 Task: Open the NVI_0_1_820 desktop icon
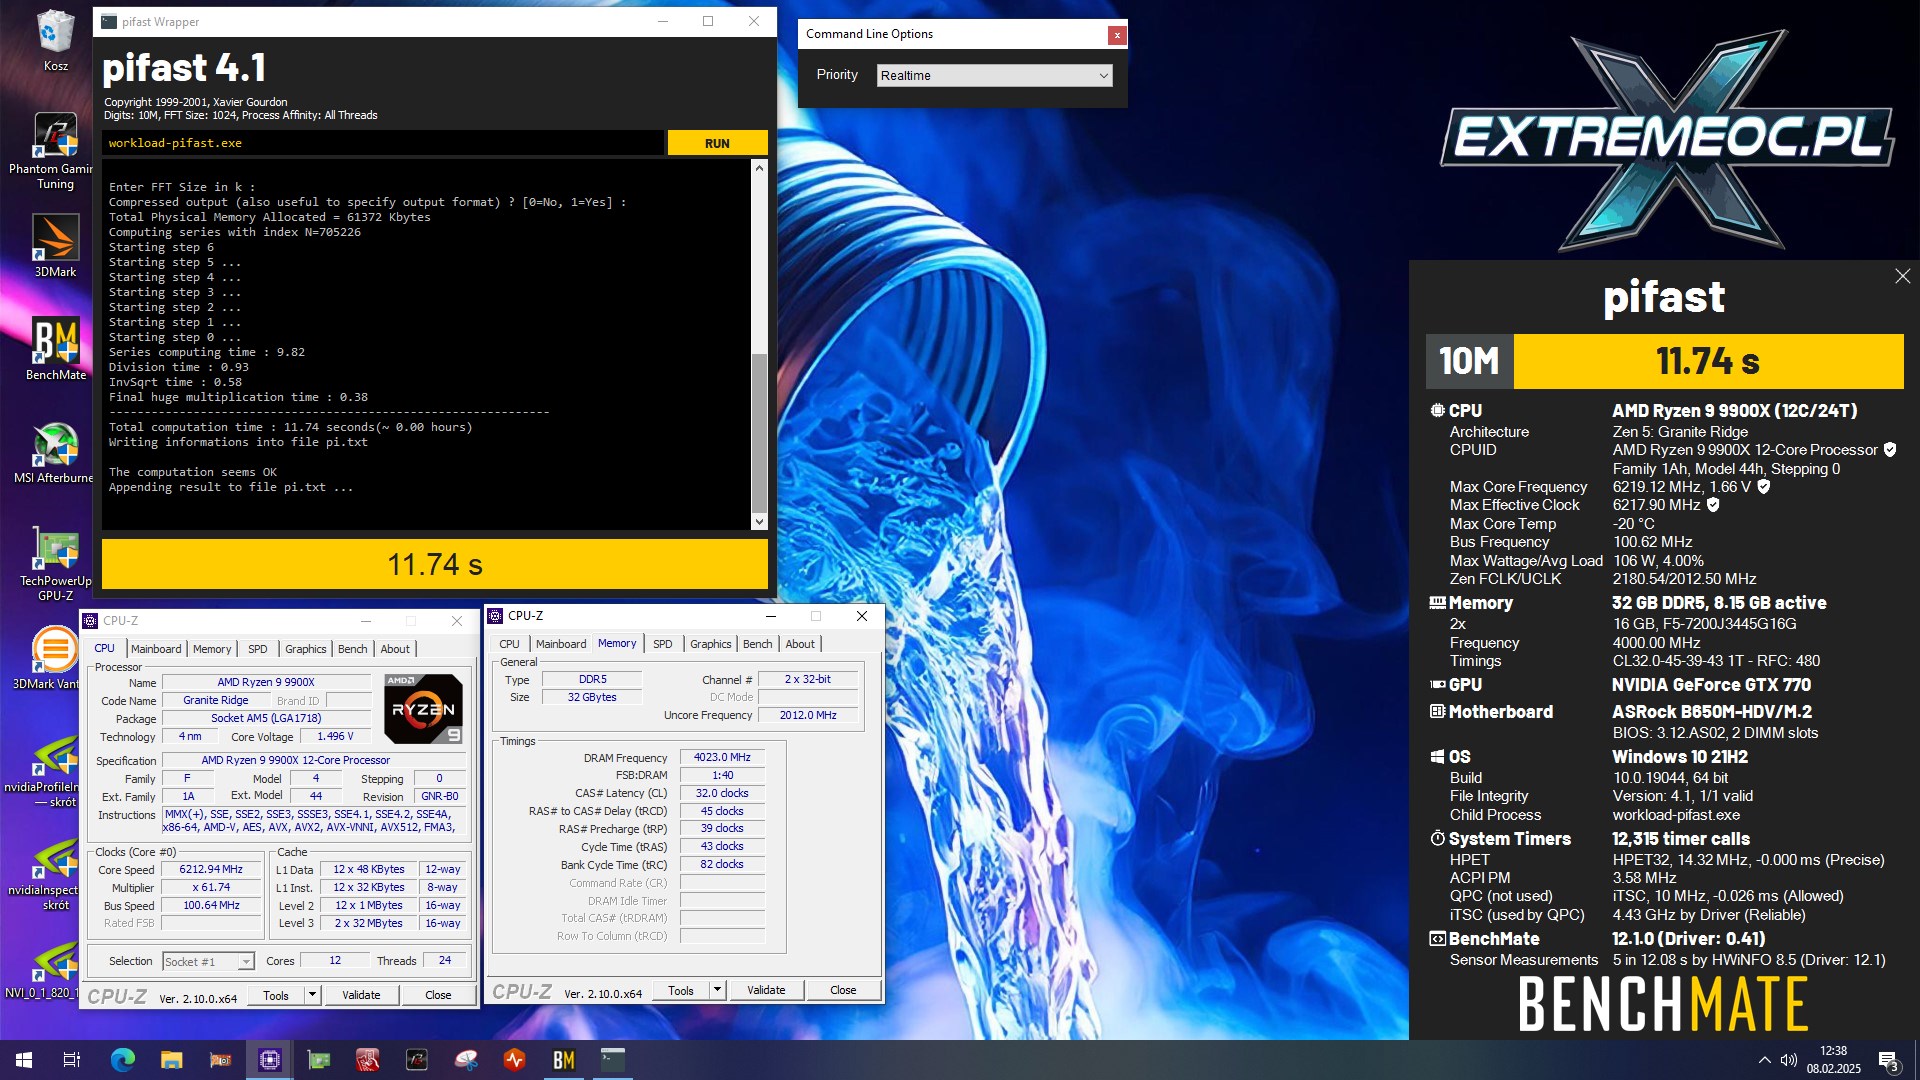coord(55,970)
